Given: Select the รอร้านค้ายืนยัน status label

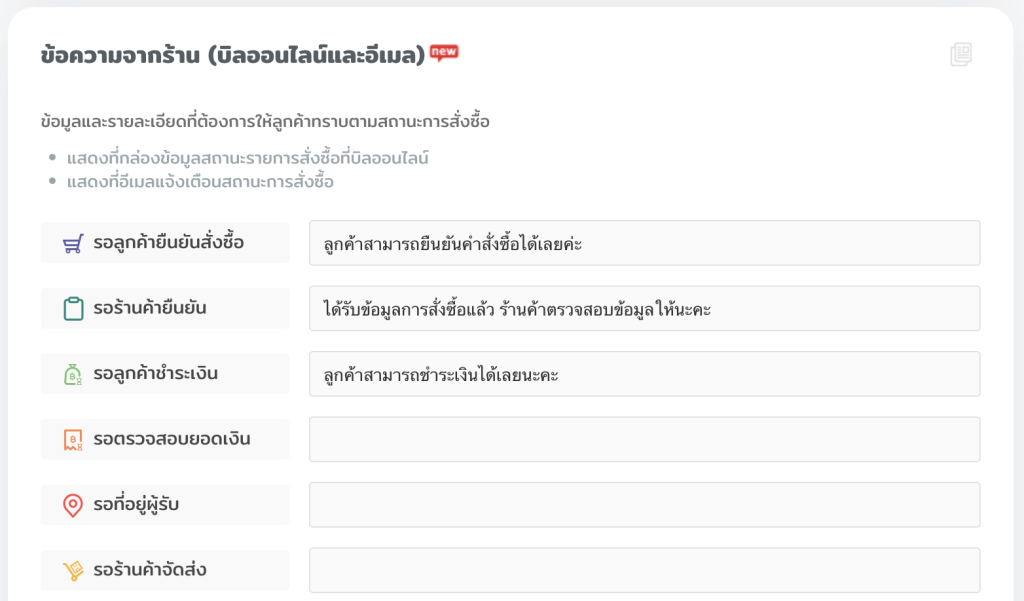Looking at the screenshot, I should (150, 309).
